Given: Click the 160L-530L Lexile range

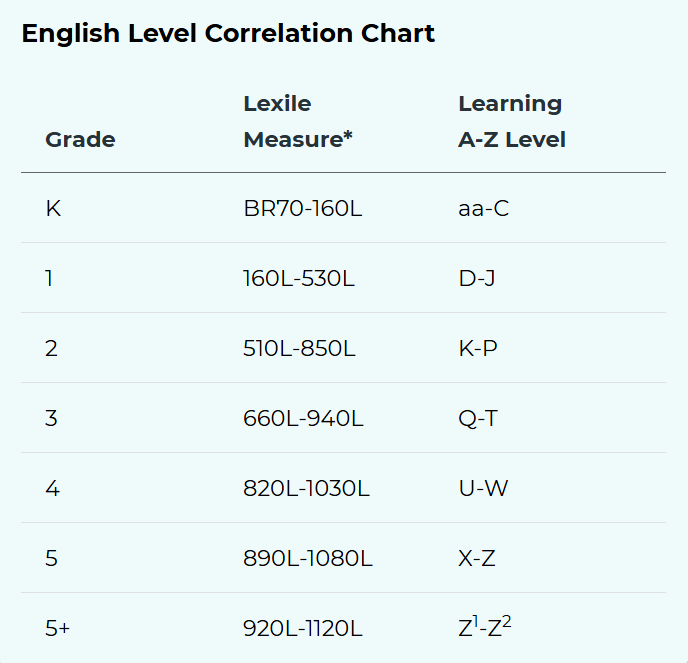Looking at the screenshot, I should [x=299, y=278].
